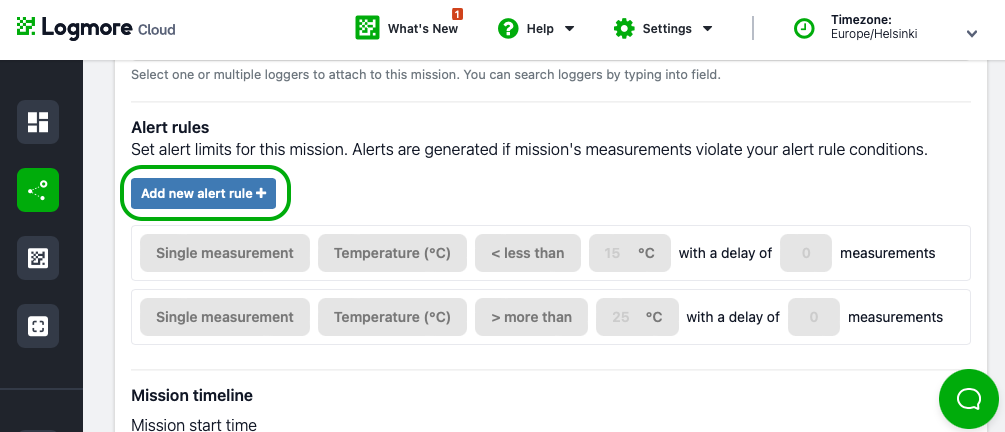This screenshot has width=1005, height=432.
Task: Expand the Help dropdown menu
Action: [569, 29]
